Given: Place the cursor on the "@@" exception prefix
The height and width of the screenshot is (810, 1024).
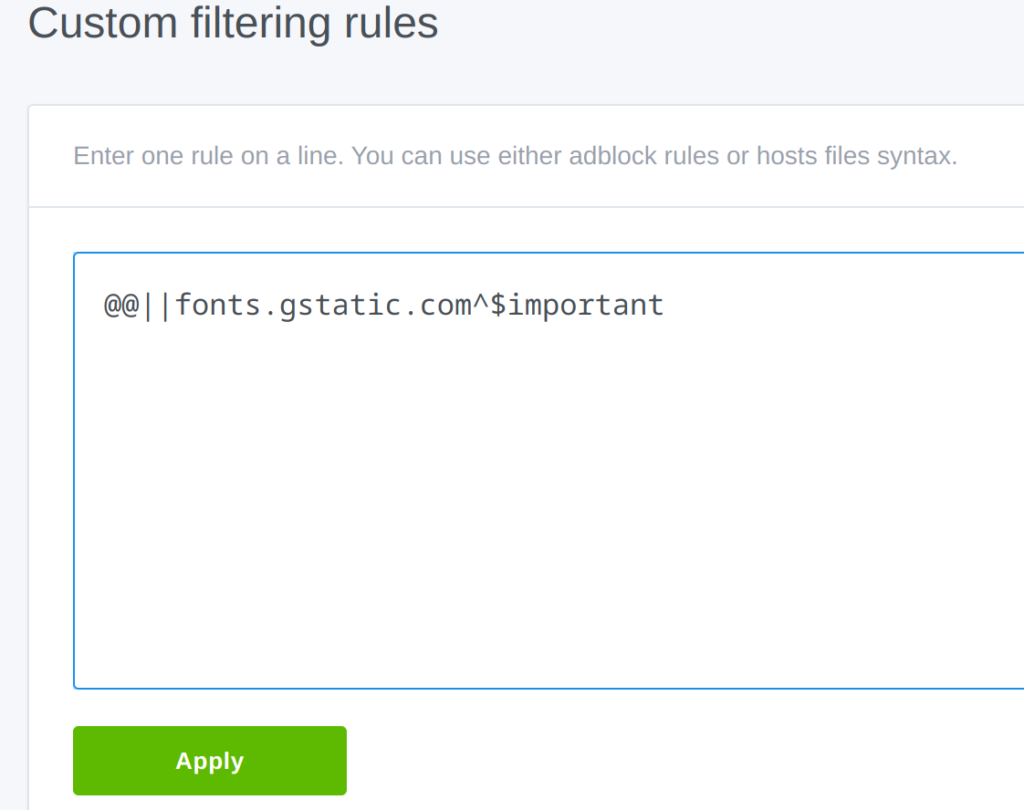Looking at the screenshot, I should (x=122, y=304).
